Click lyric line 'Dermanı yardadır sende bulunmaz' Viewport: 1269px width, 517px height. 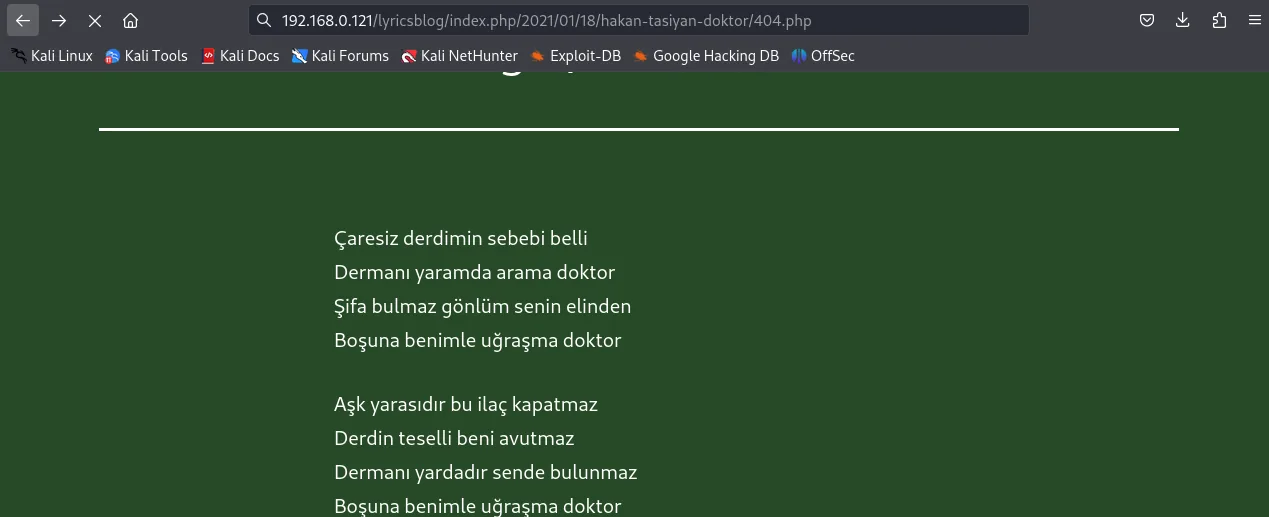486,473
